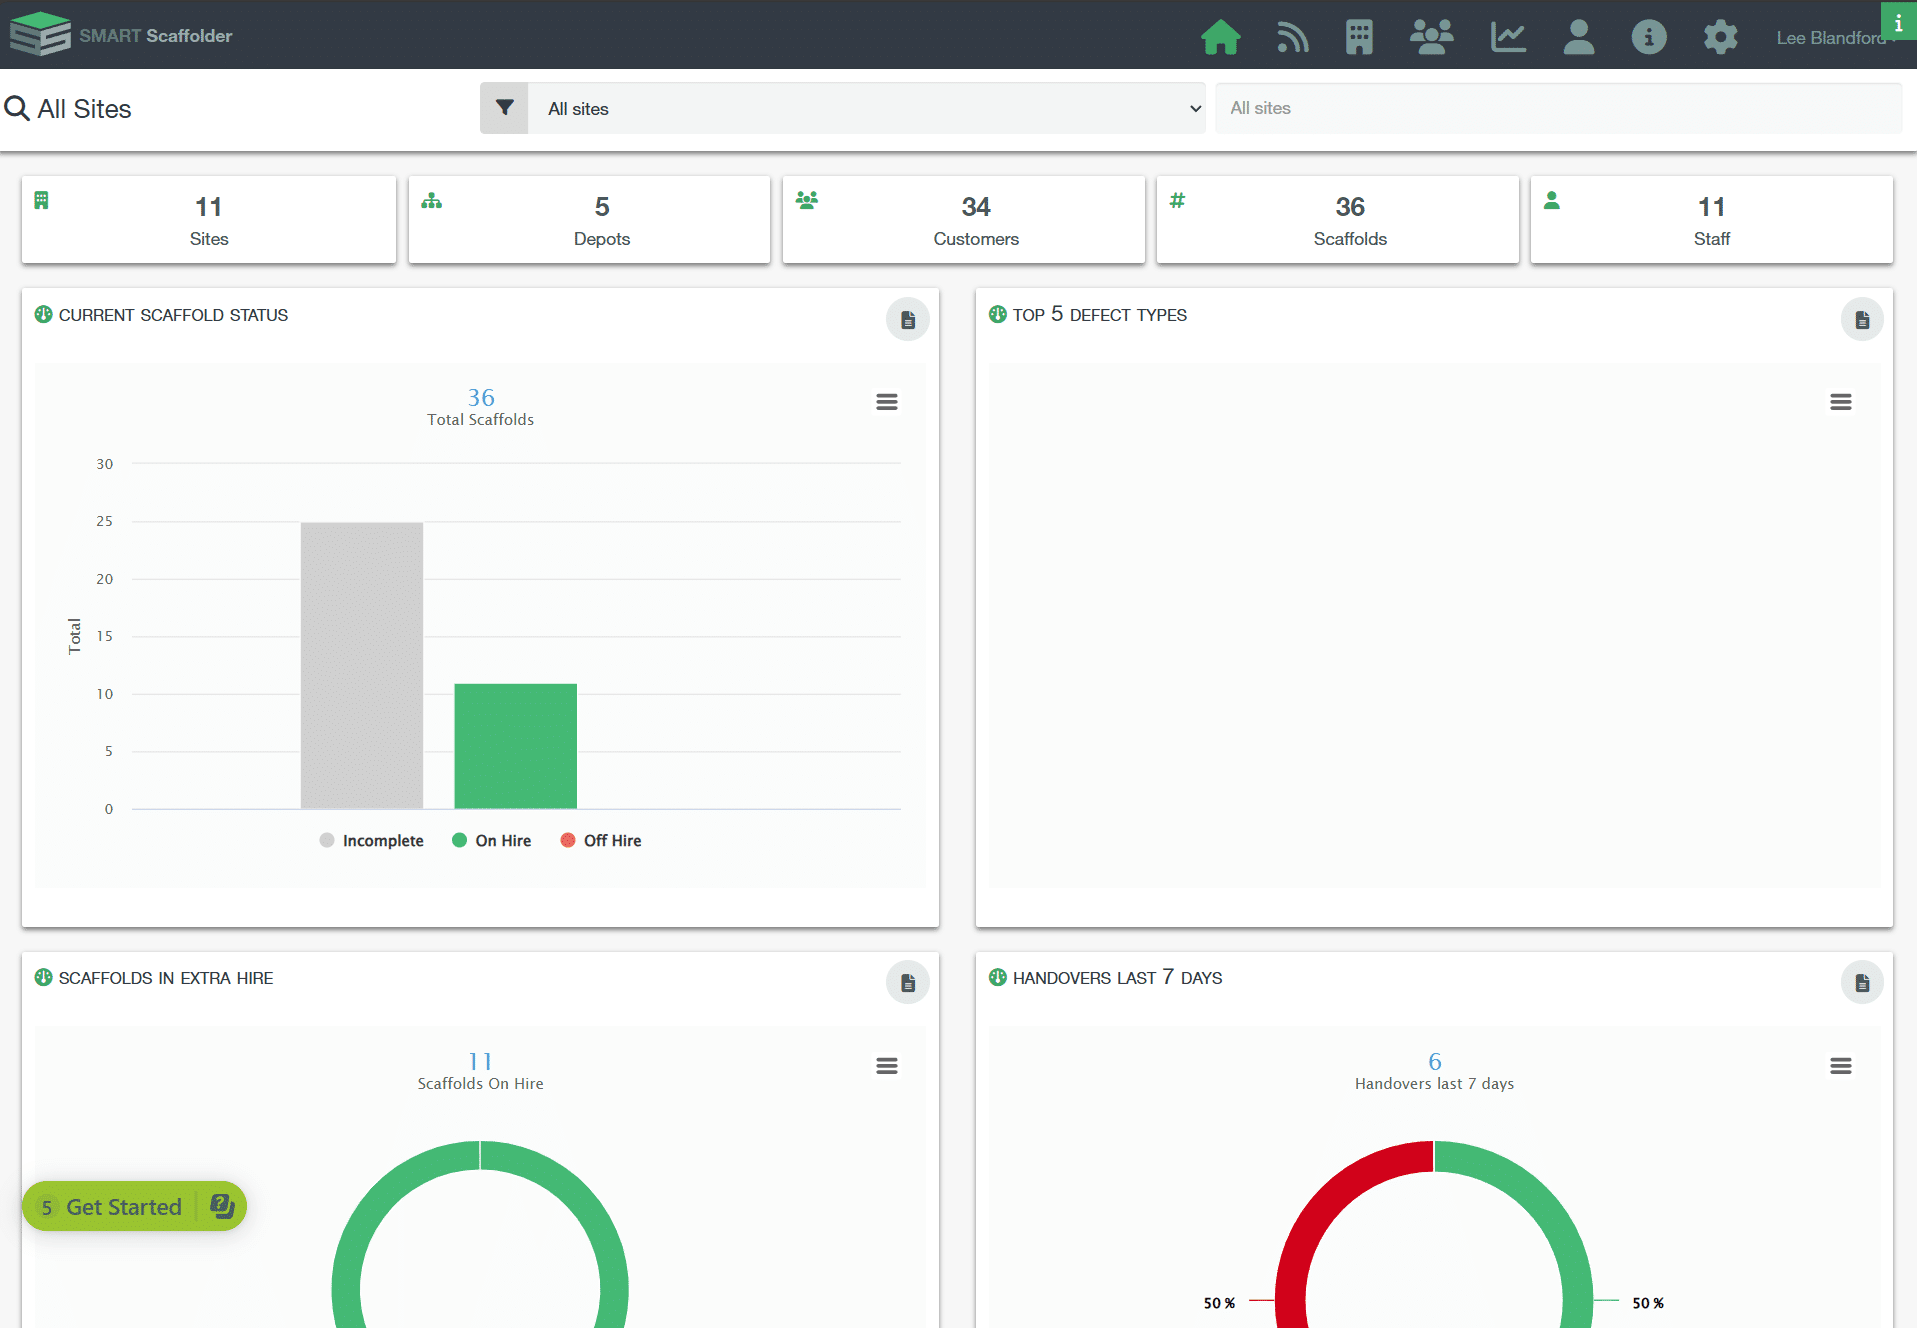Viewport: 1917px width, 1328px height.
Task: Click the green On Hire bar
Action: pos(515,746)
